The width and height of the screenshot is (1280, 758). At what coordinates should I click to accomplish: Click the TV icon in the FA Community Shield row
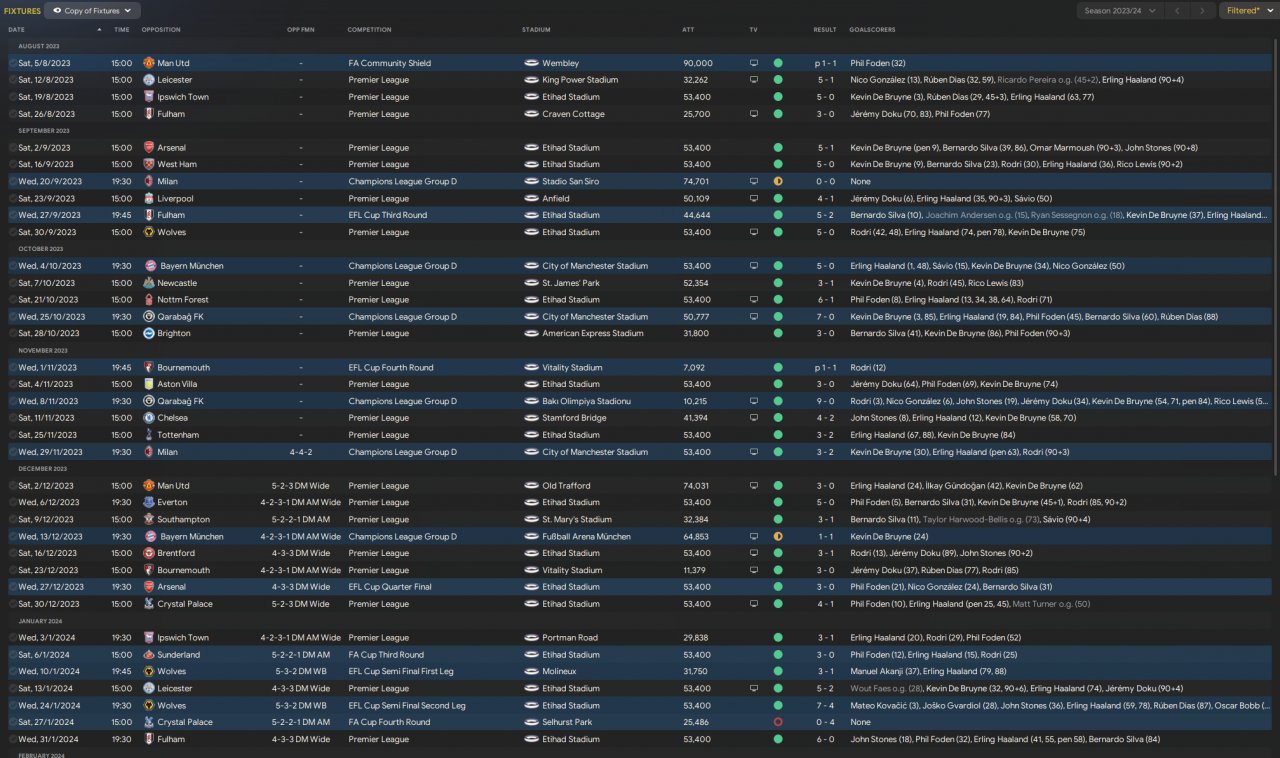pyautogui.click(x=754, y=63)
